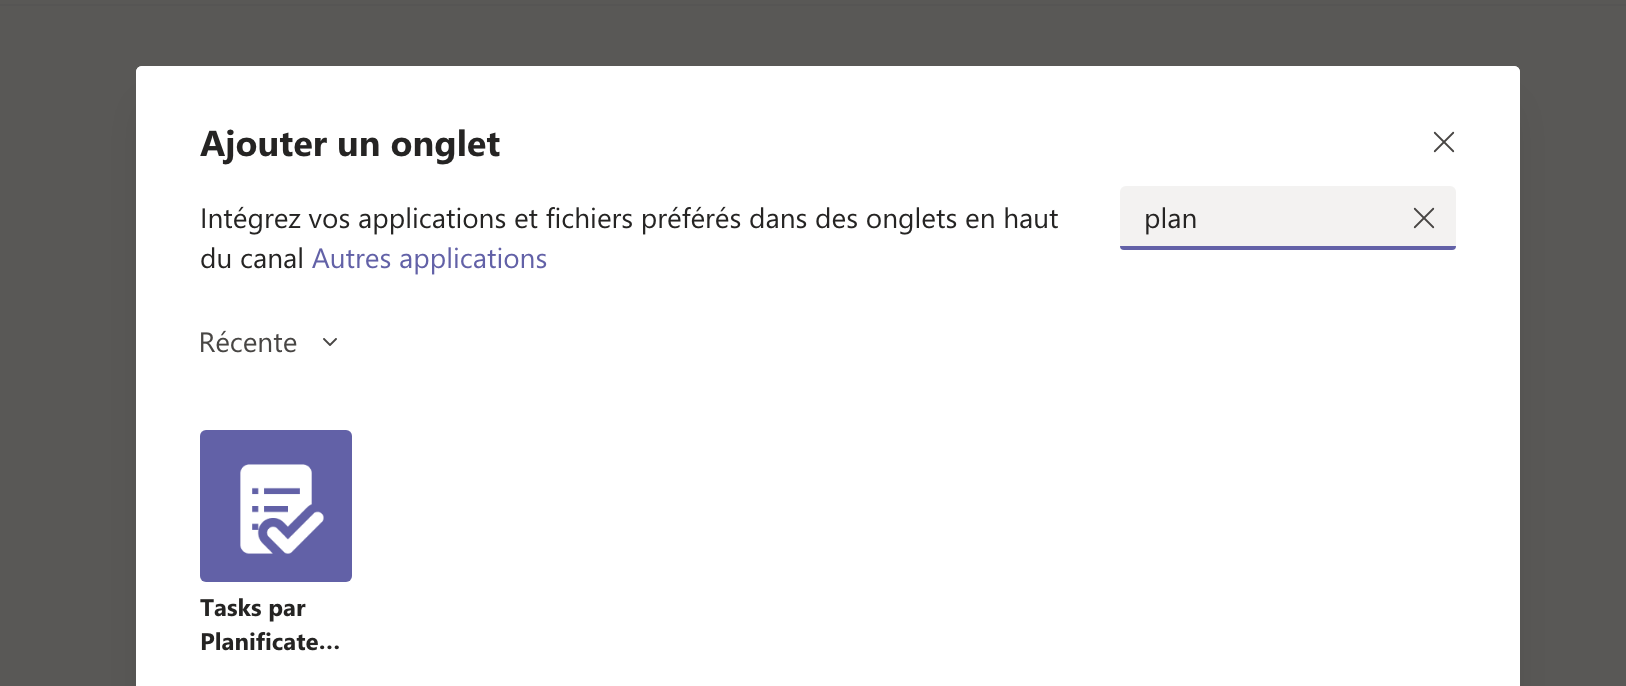Click the word 'Planificate...' under the tile
This screenshot has width=1626, height=686.
point(270,642)
